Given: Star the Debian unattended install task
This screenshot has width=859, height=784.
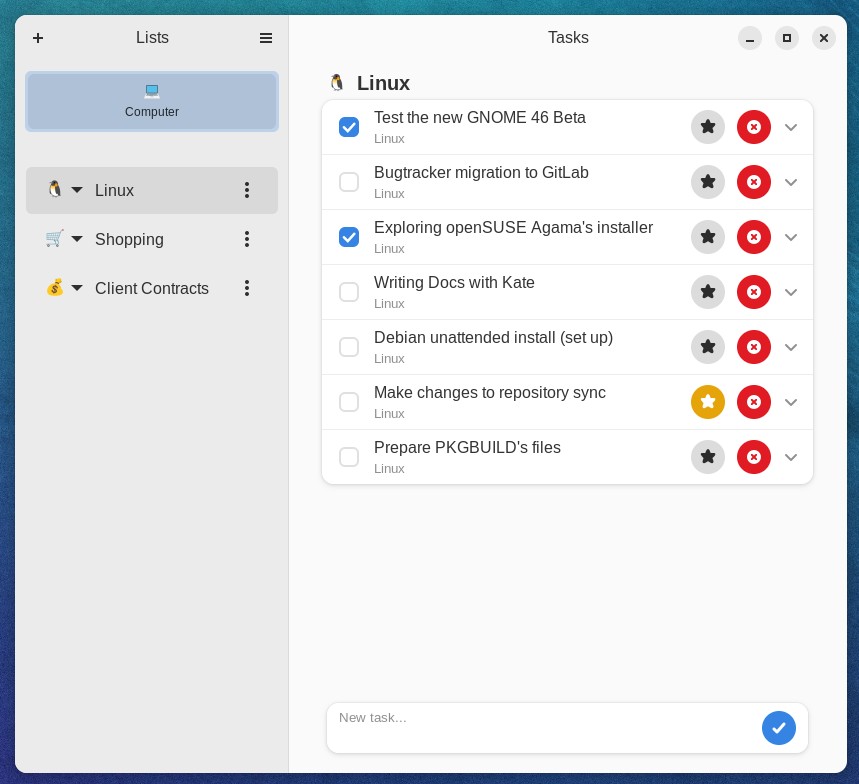Looking at the screenshot, I should (708, 347).
